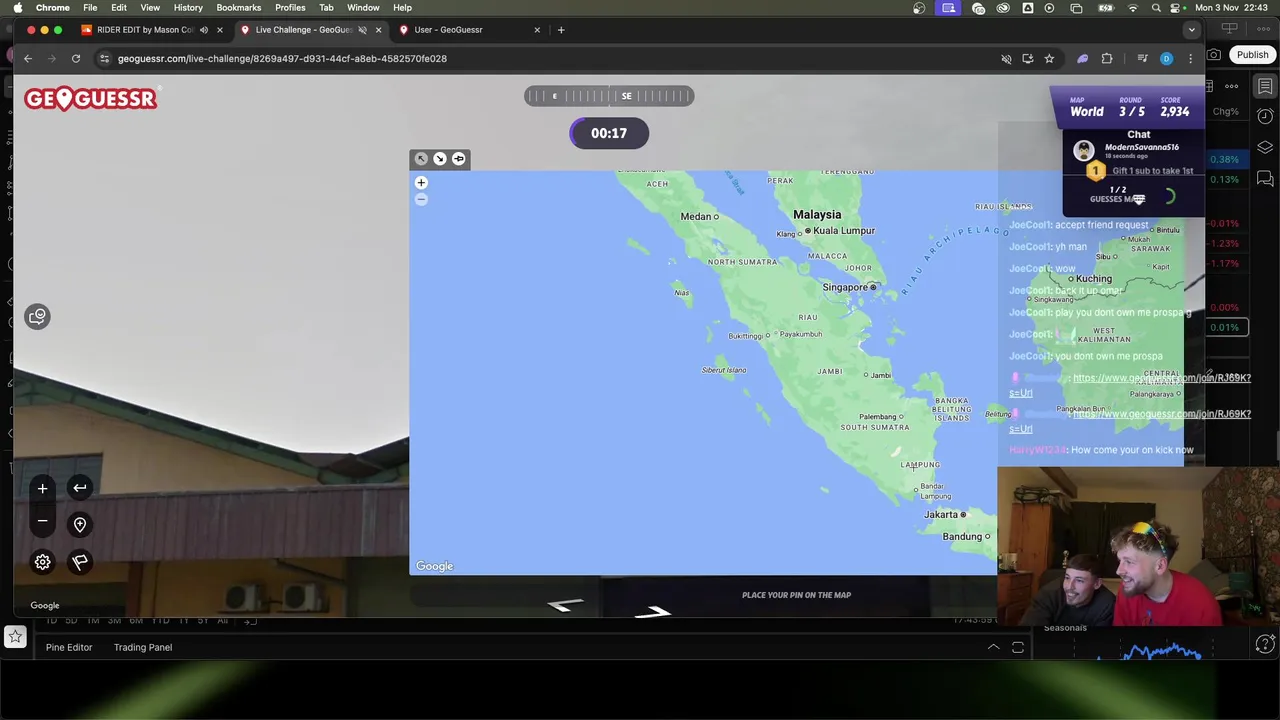Mute the RIDER EDIT tab audio
The image size is (1280, 720).
tap(204, 30)
